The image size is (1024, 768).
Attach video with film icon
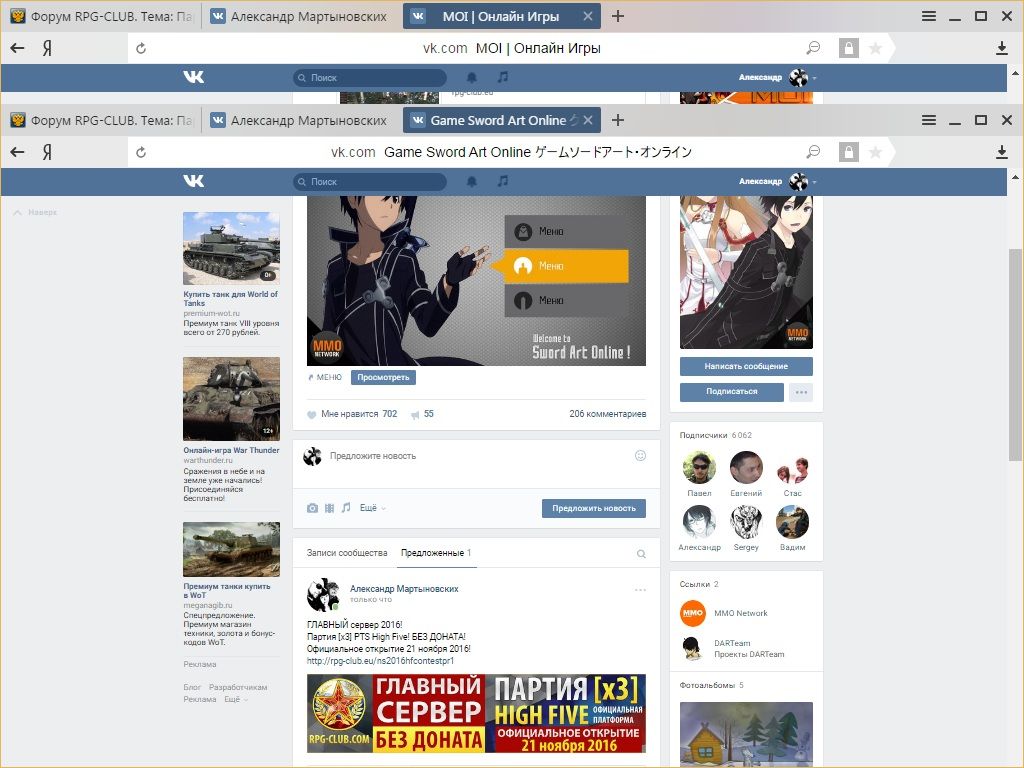pos(329,508)
